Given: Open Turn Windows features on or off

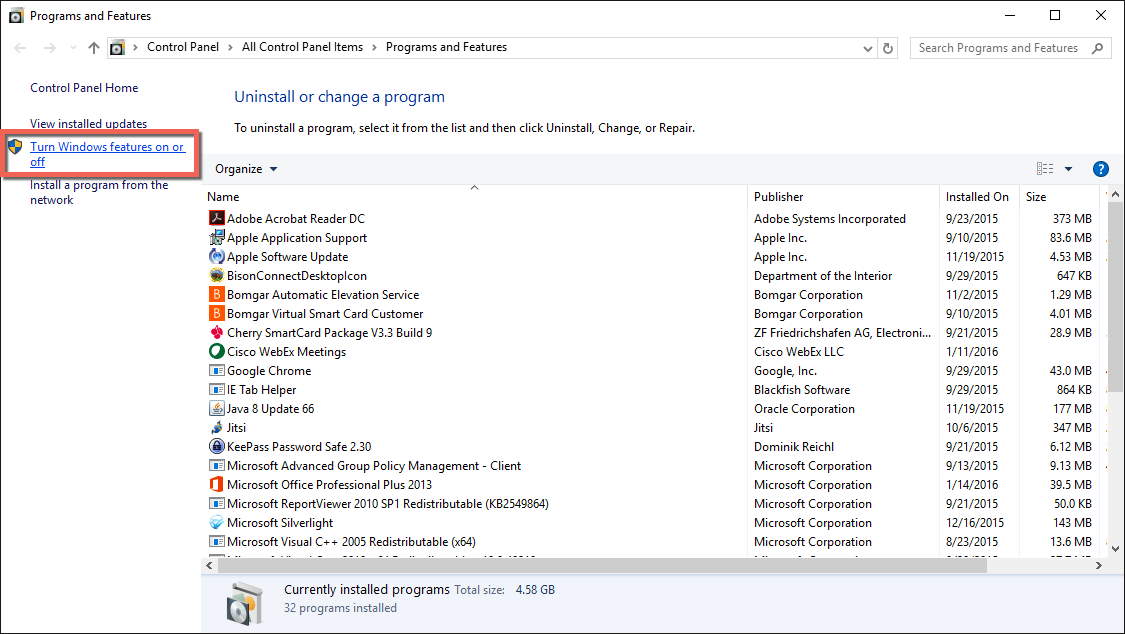Looking at the screenshot, I should point(107,153).
